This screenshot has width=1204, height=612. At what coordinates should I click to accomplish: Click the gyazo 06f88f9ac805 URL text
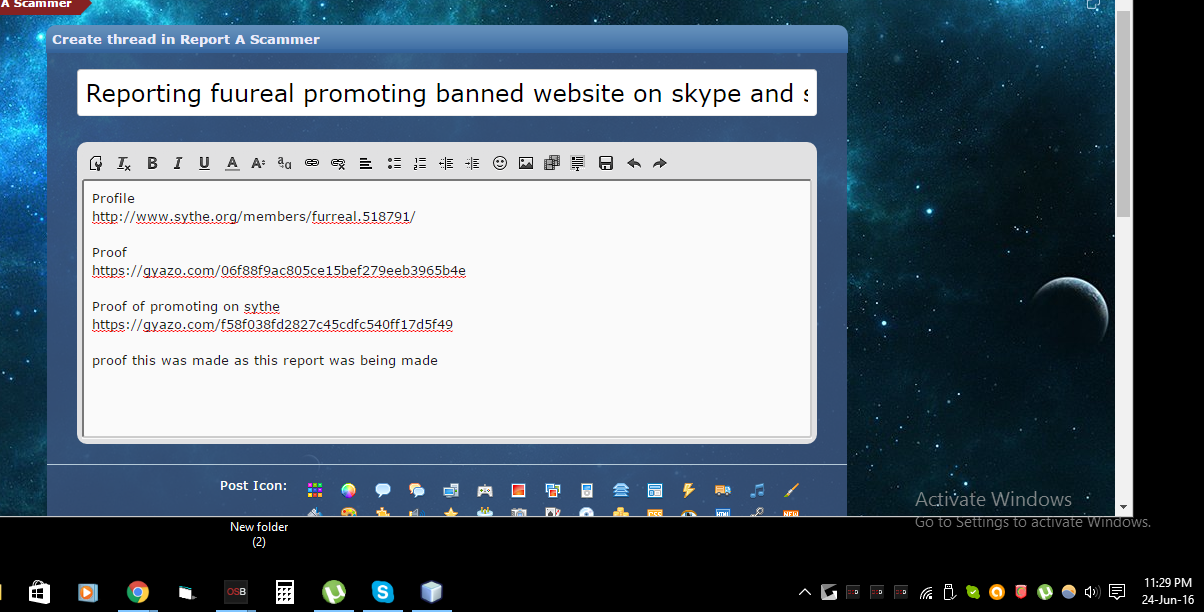coord(279,270)
